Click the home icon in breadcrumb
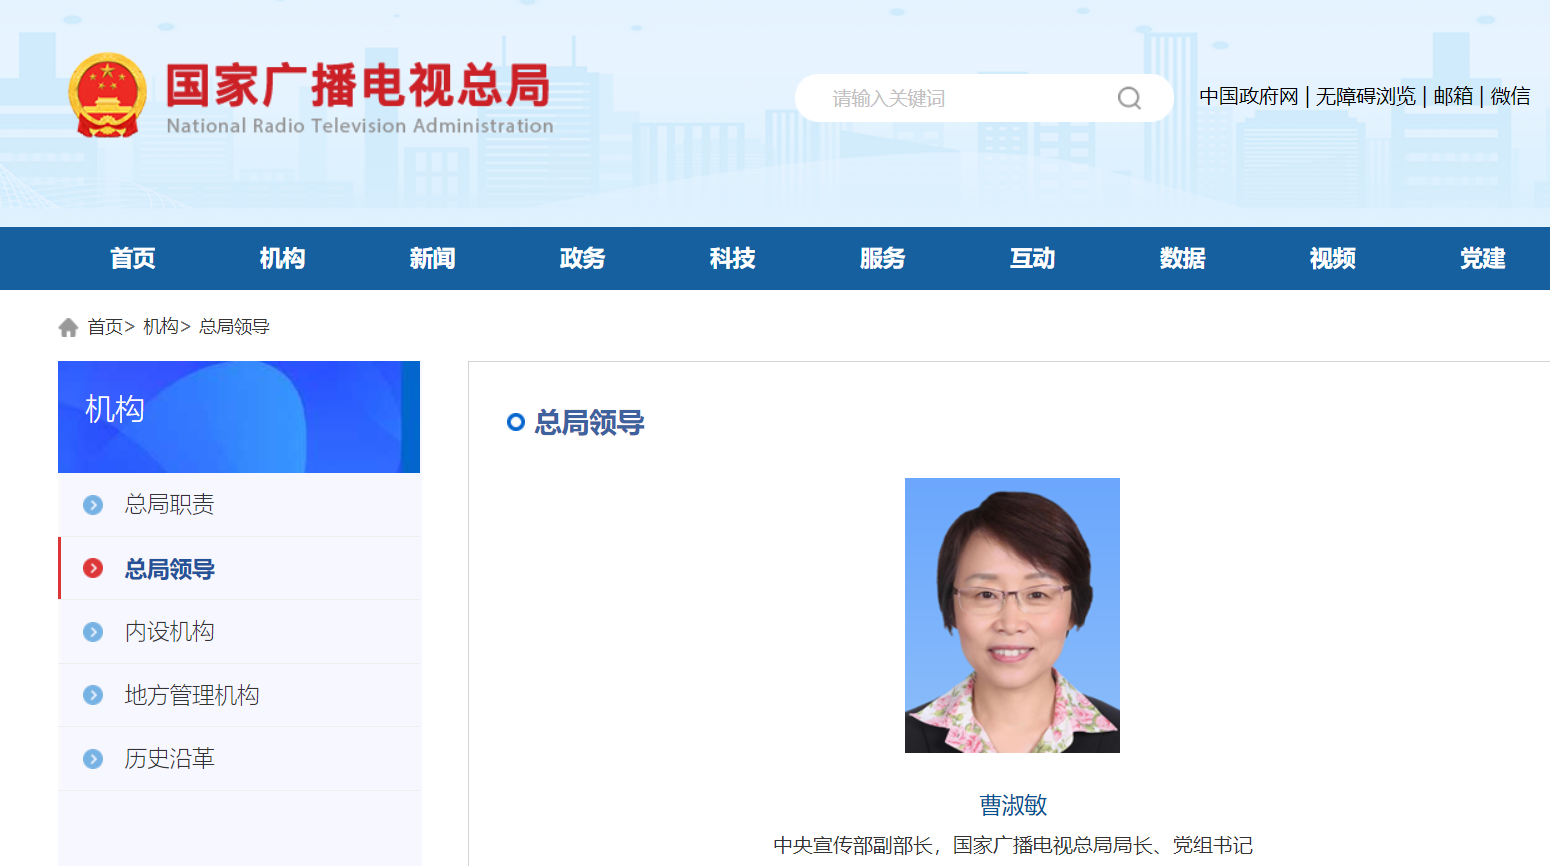This screenshot has height=866, width=1550. [x=68, y=327]
